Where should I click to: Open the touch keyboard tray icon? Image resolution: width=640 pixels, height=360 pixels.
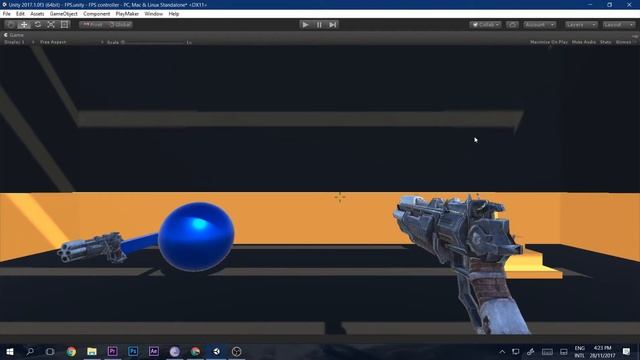[547, 351]
